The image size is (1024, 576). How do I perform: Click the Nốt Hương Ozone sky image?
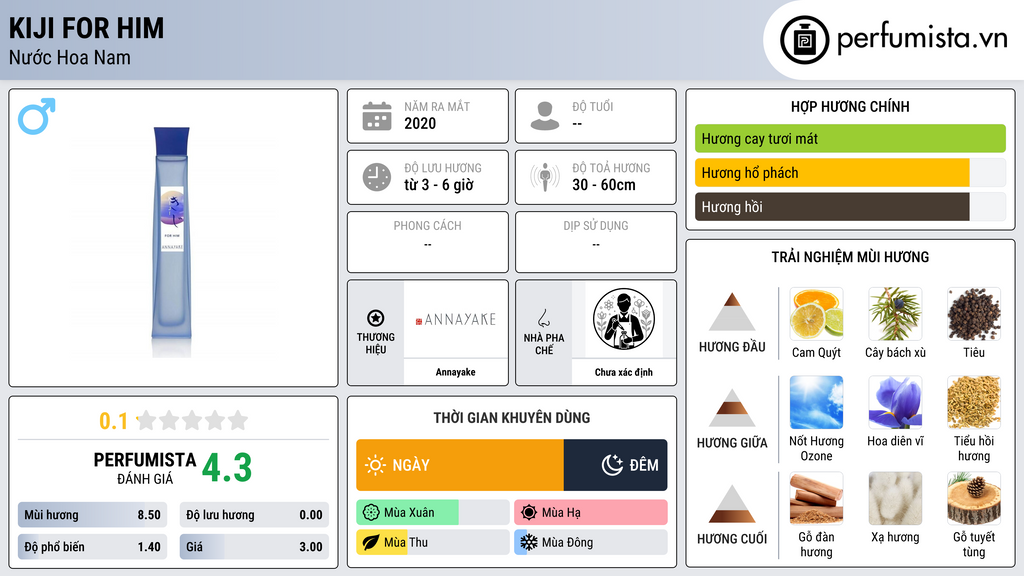pyautogui.click(x=816, y=402)
